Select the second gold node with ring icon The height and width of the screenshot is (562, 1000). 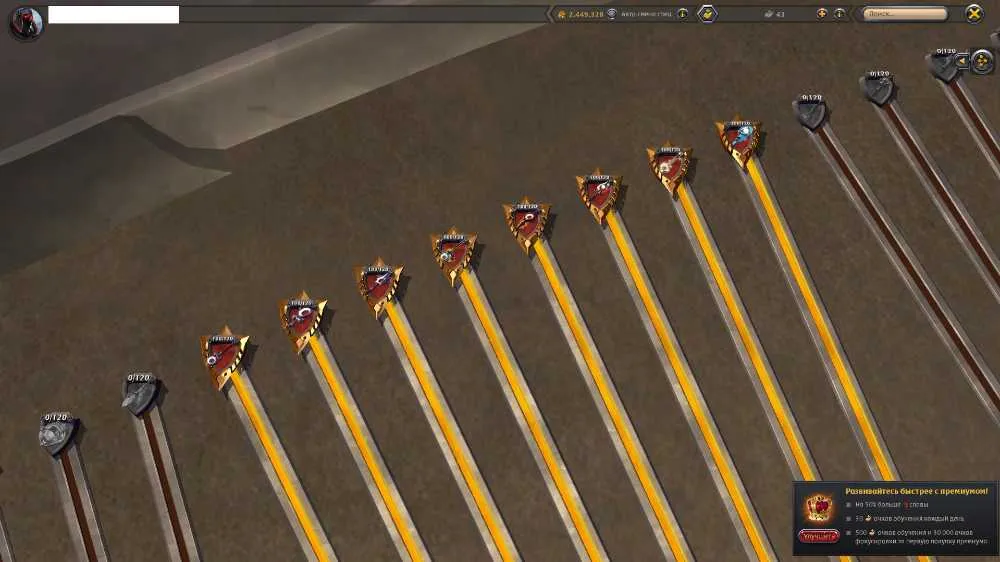(302, 322)
